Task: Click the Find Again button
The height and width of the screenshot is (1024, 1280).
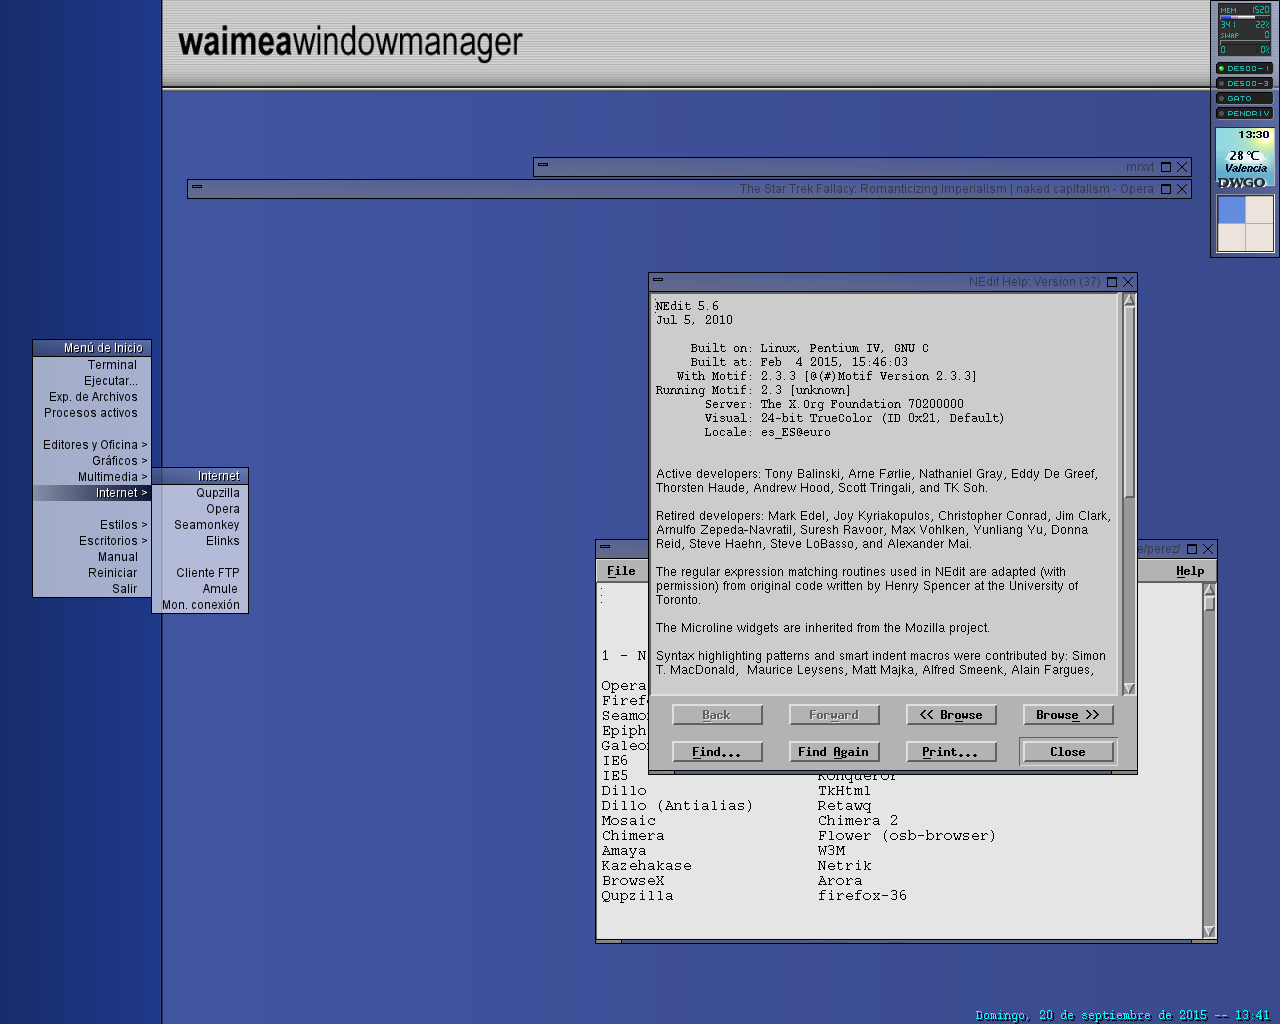Action: (834, 752)
